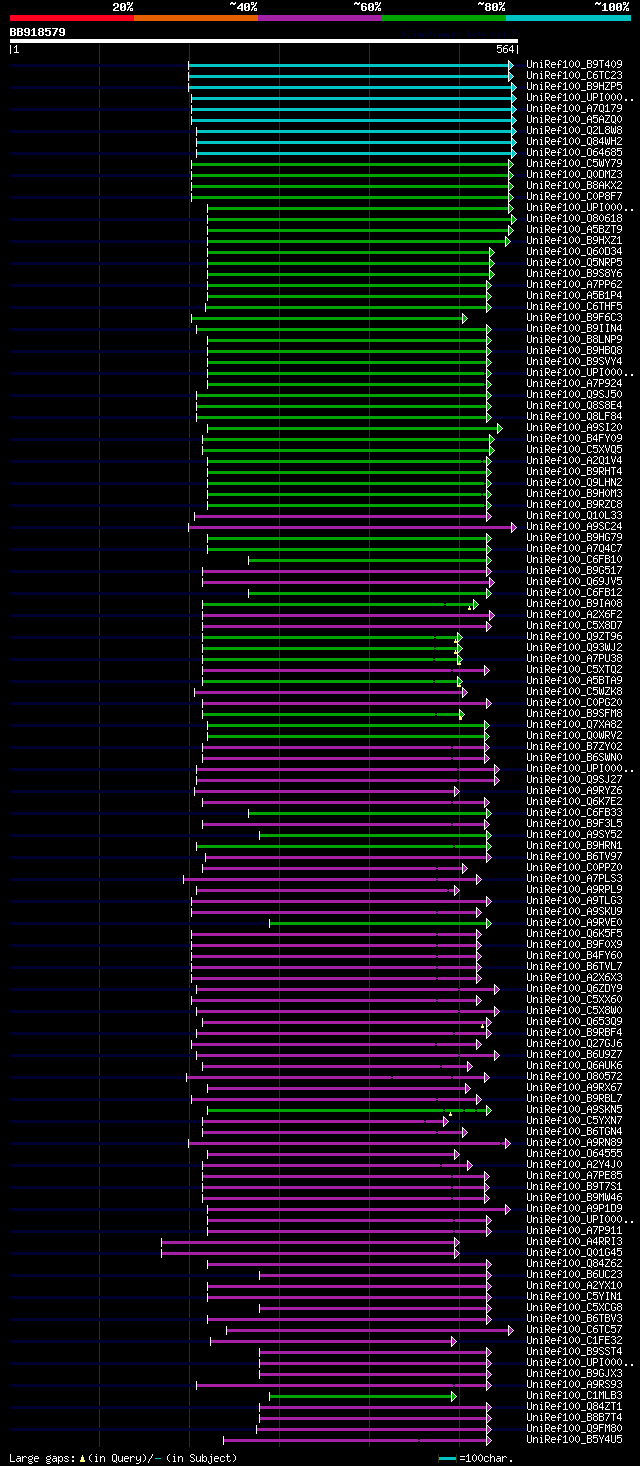Select hit label UniRef100_Q6ZDY9
This screenshot has width=640, height=1466.
(x=574, y=989)
